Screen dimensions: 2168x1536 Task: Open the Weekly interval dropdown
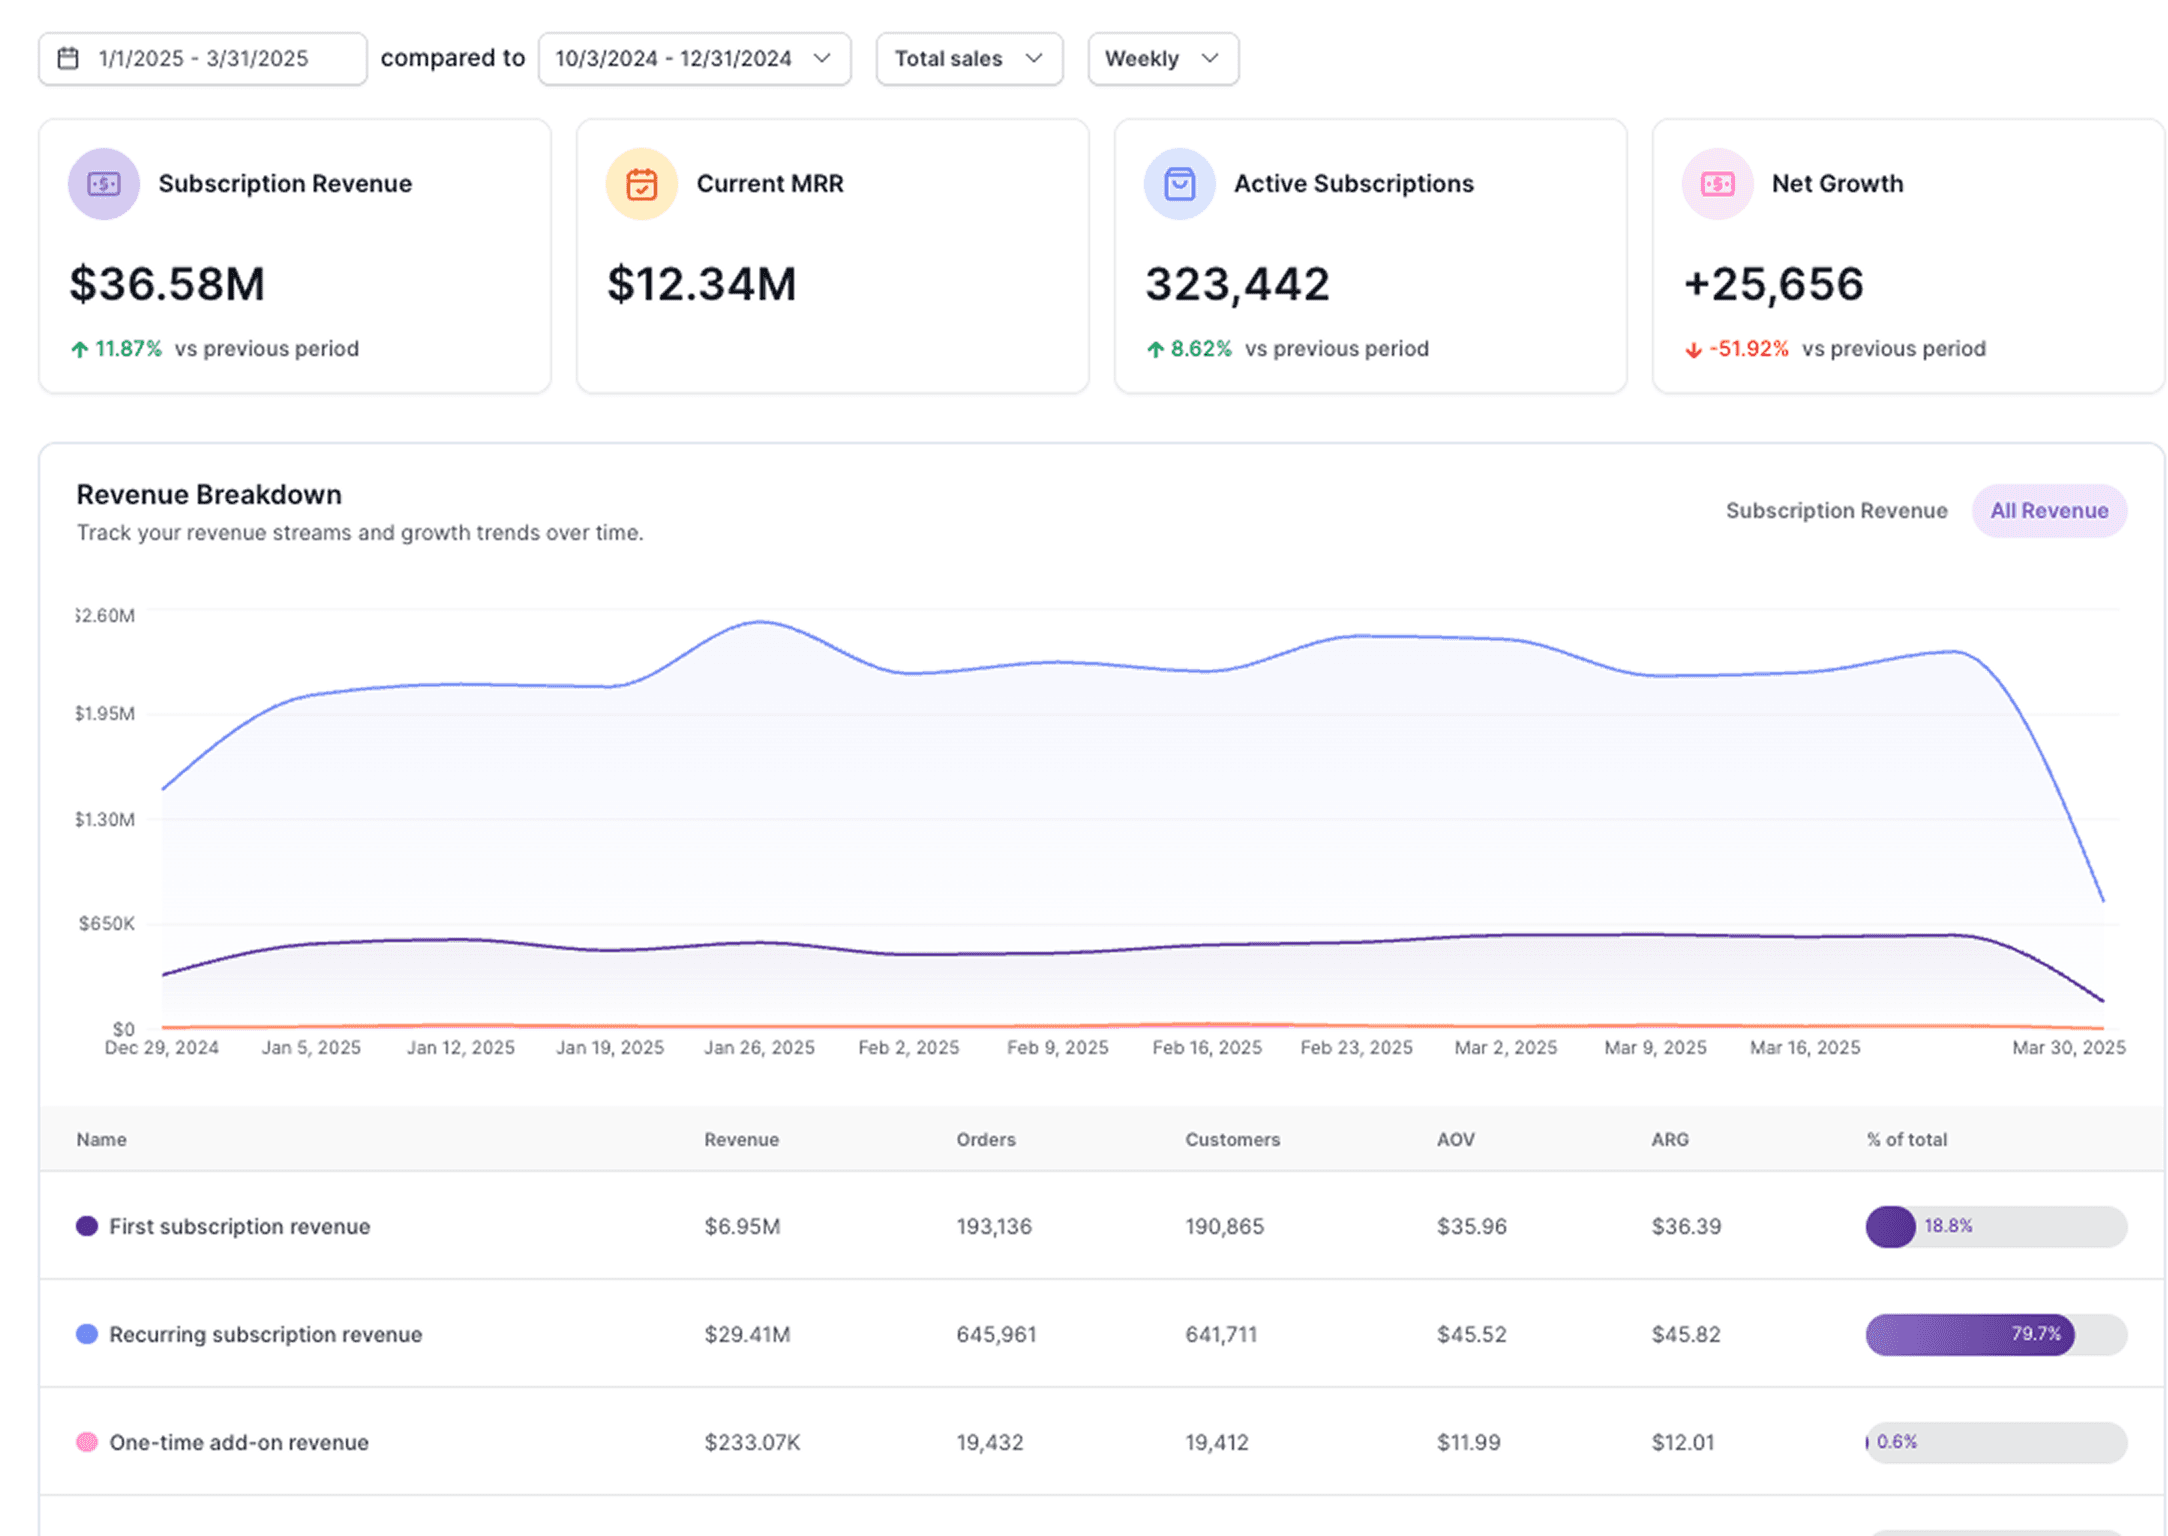click(x=1162, y=58)
